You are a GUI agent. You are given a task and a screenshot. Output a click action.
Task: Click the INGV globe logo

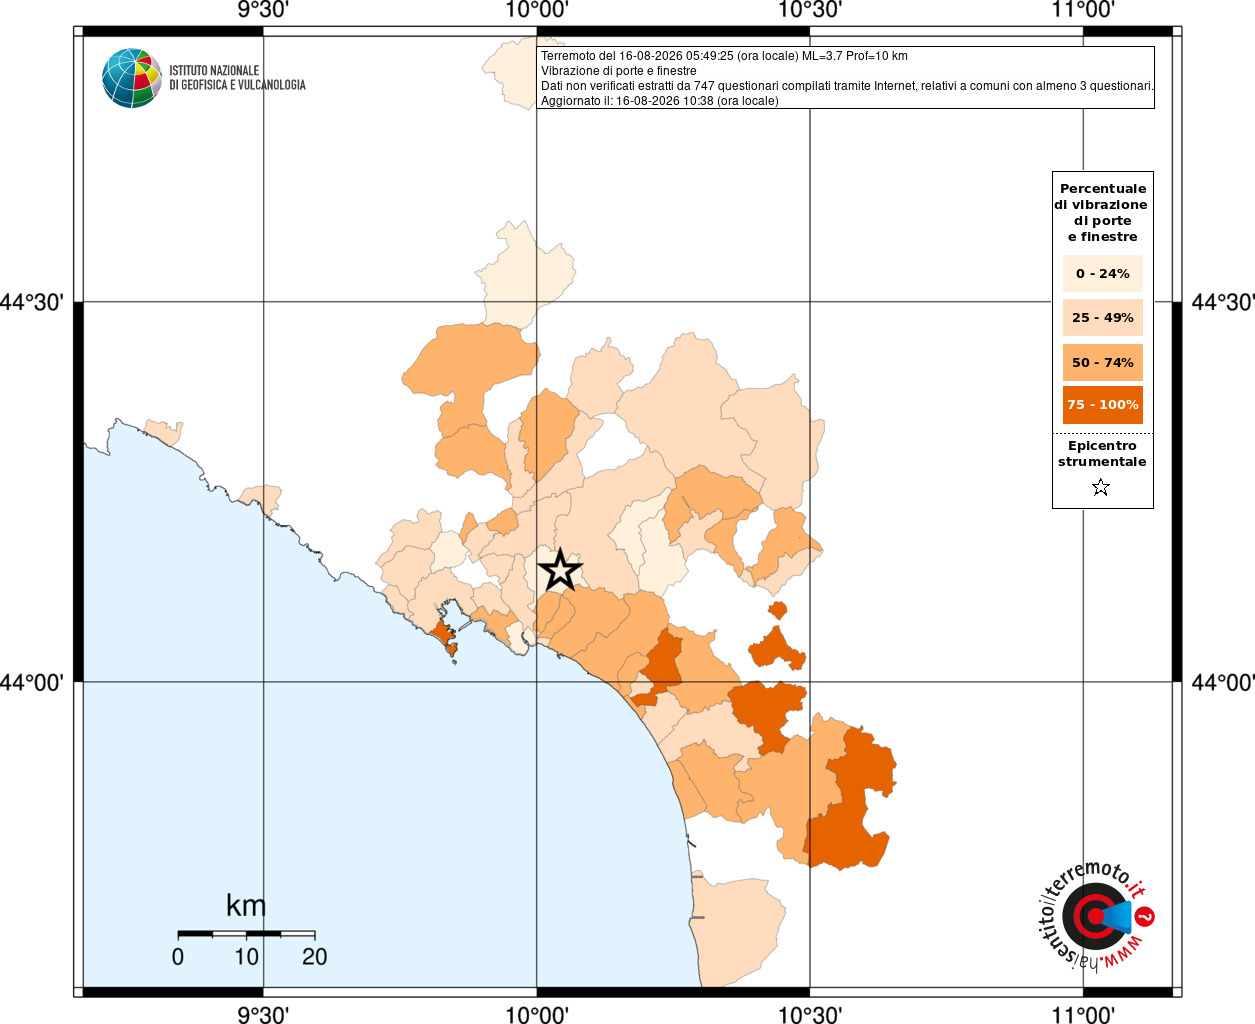point(132,78)
